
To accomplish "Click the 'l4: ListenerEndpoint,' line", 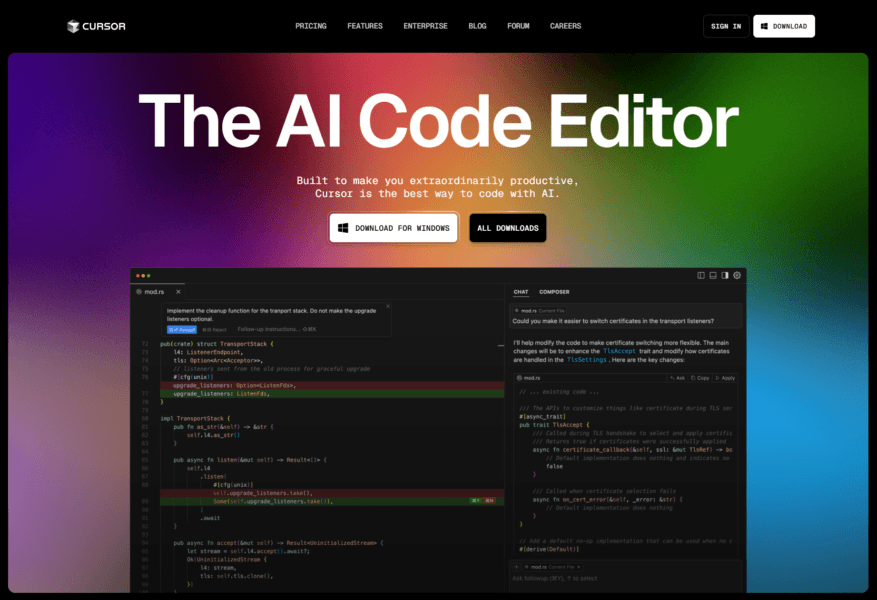I will click(208, 352).
